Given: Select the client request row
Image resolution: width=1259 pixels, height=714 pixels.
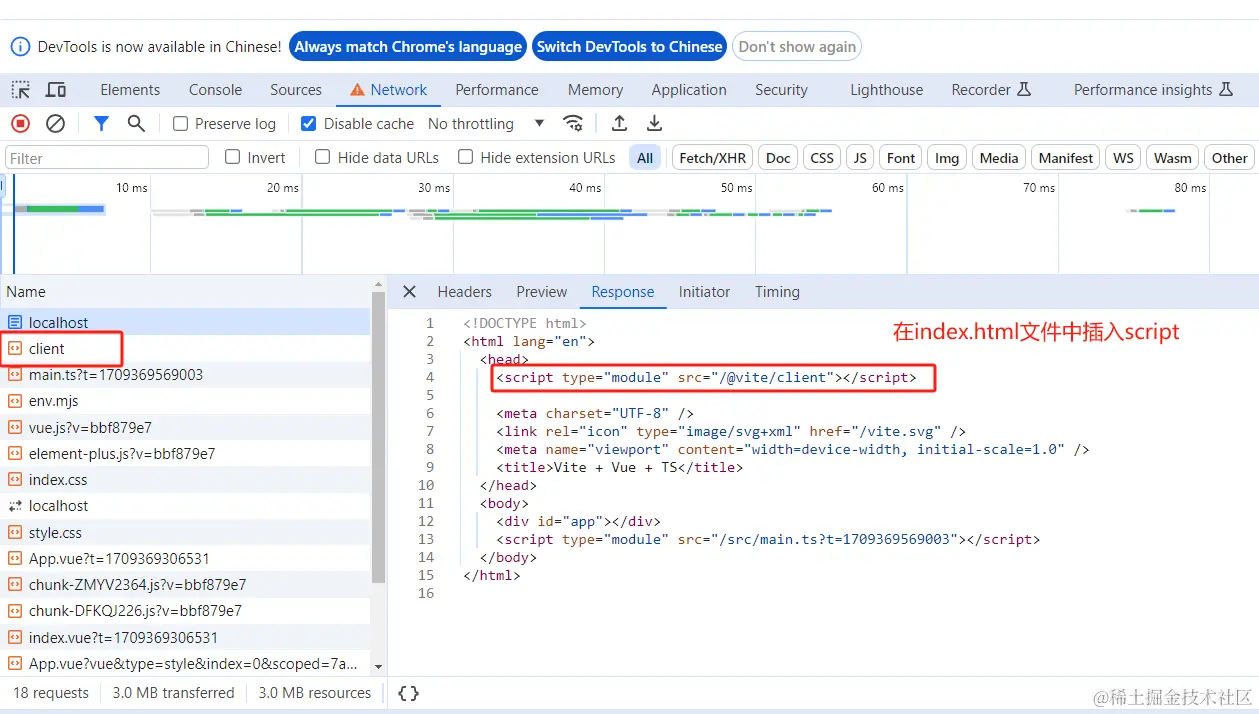Looking at the screenshot, I should pyautogui.click(x=185, y=349).
